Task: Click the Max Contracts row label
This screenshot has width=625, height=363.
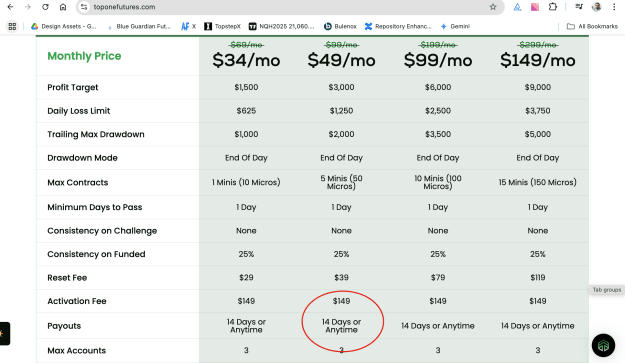Action: (78, 182)
